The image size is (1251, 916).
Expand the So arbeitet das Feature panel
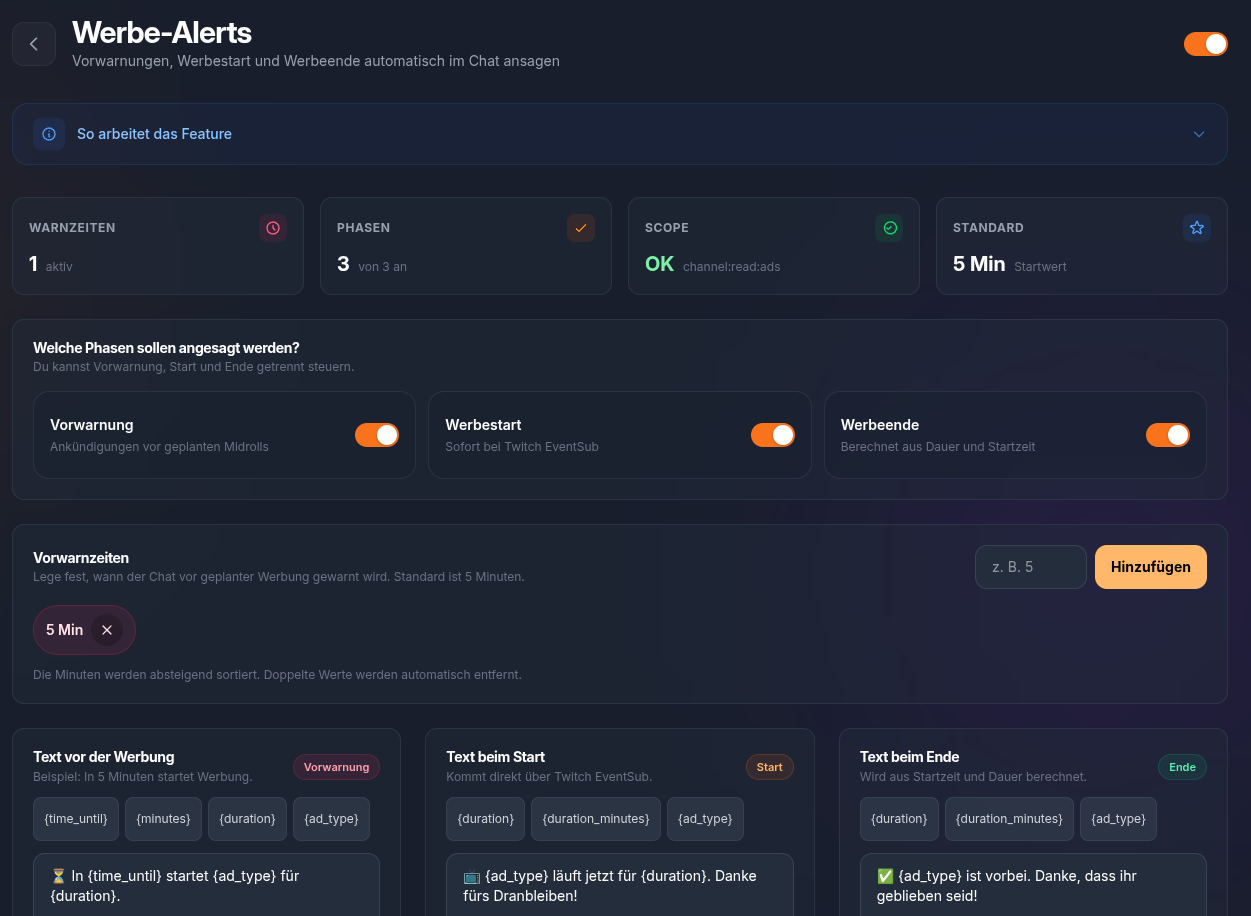(1198, 133)
